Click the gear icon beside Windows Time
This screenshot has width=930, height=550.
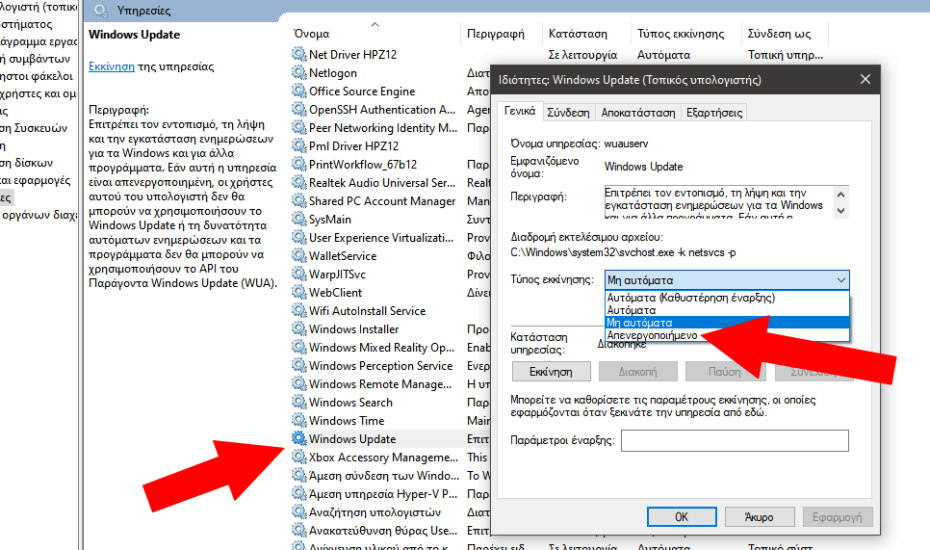[299, 420]
